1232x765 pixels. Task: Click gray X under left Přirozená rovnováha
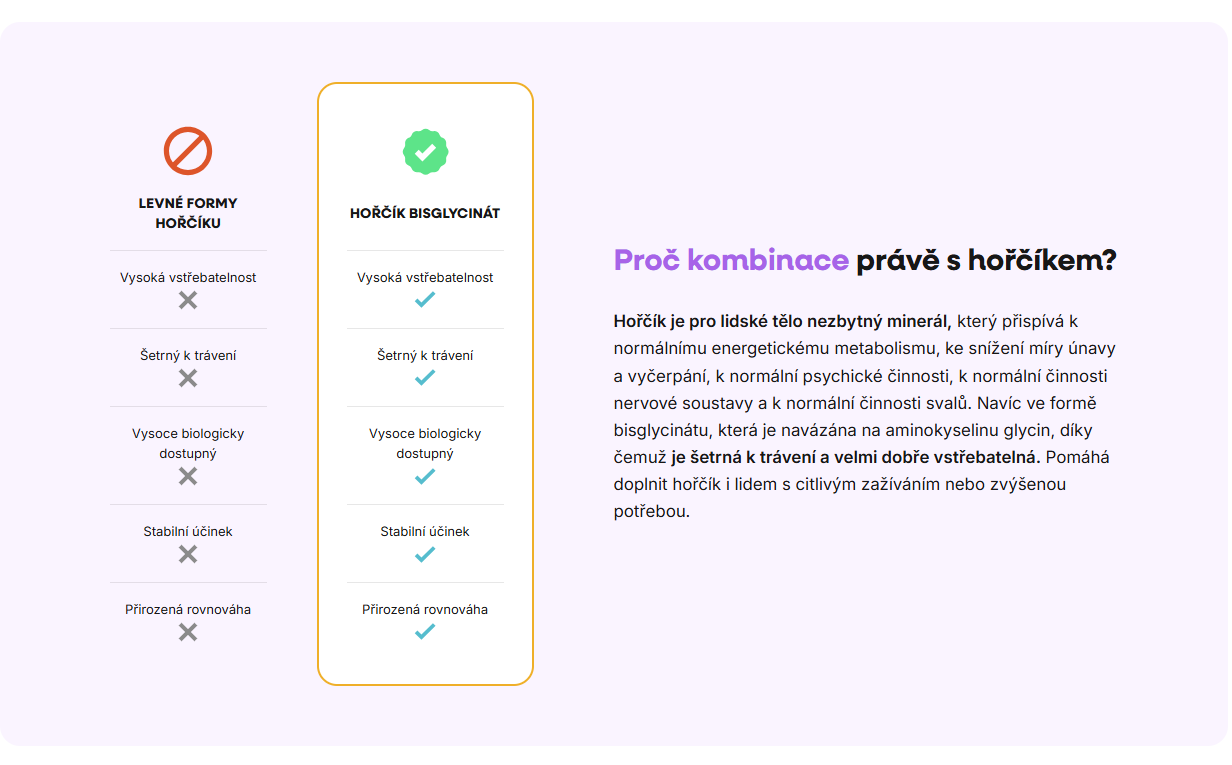[x=188, y=632]
